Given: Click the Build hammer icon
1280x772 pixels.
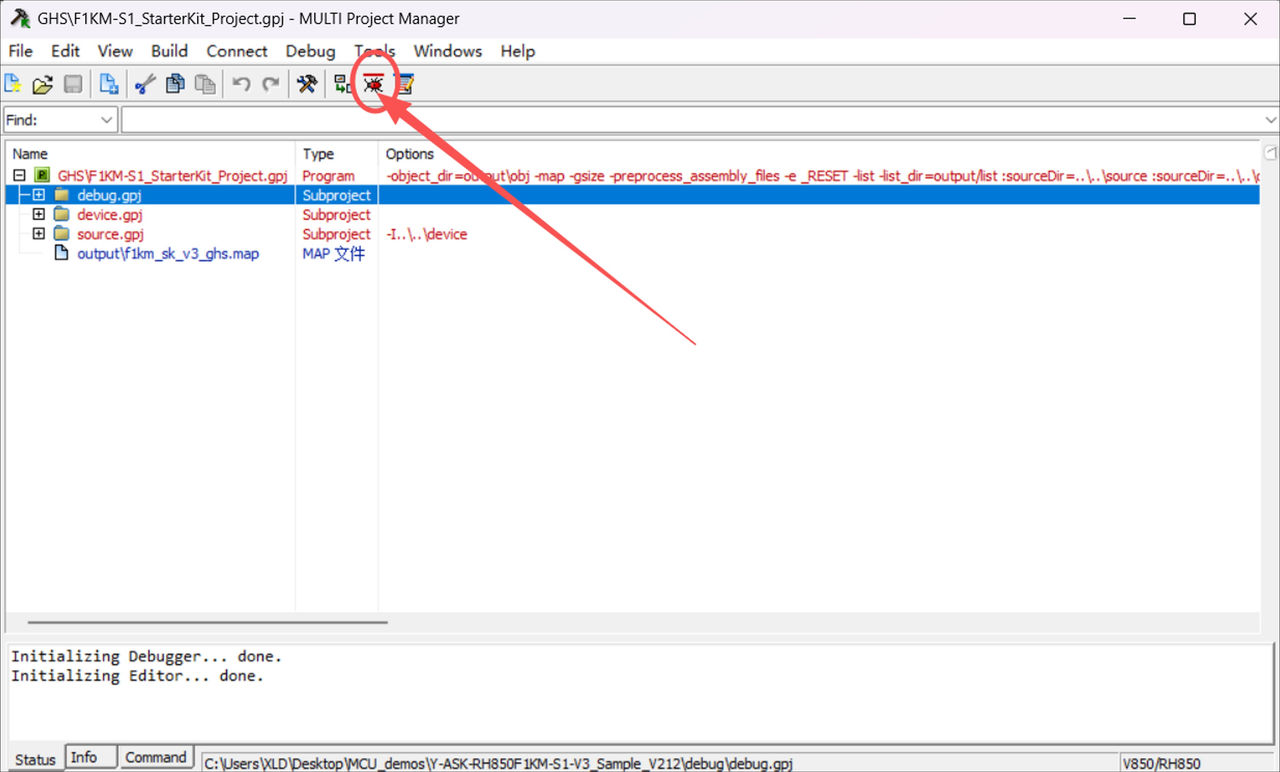Looking at the screenshot, I should point(307,84).
